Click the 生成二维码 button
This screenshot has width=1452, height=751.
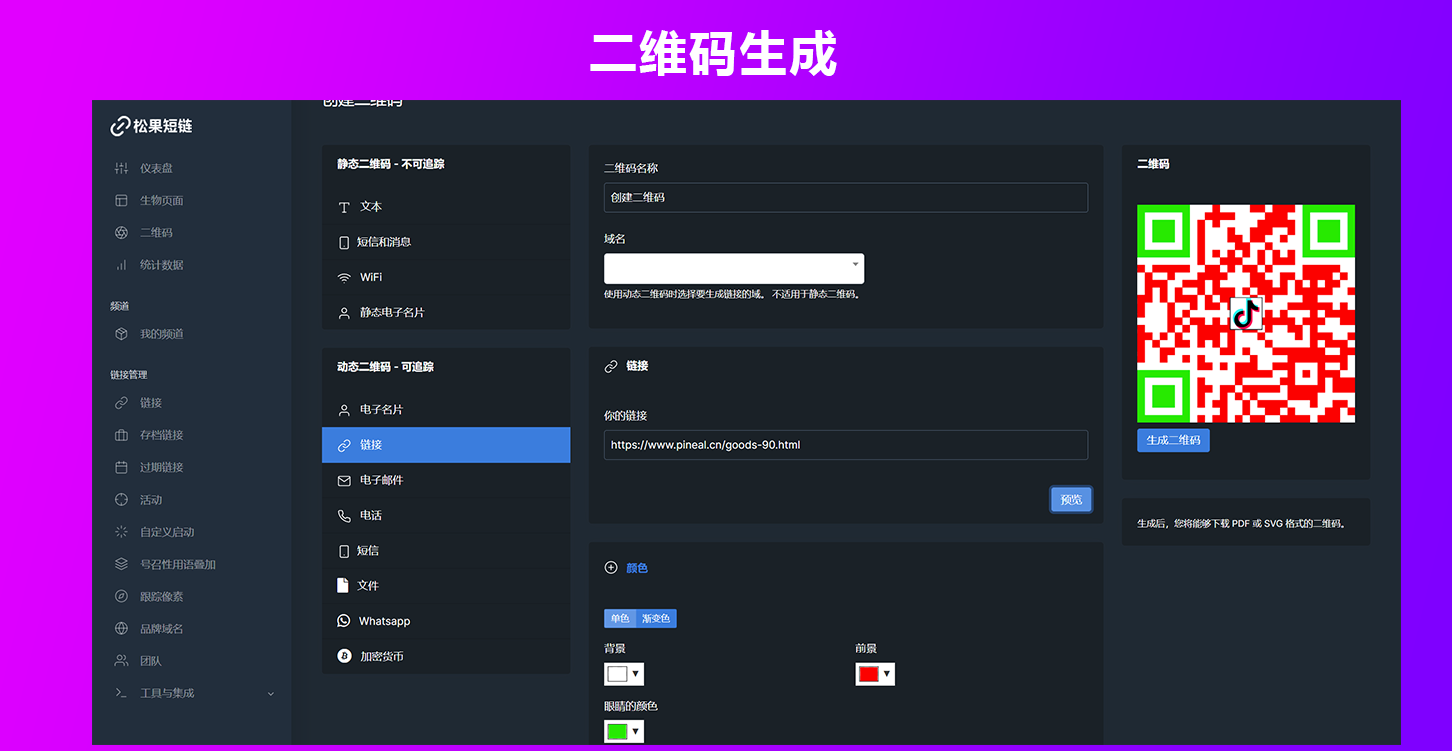point(1173,440)
